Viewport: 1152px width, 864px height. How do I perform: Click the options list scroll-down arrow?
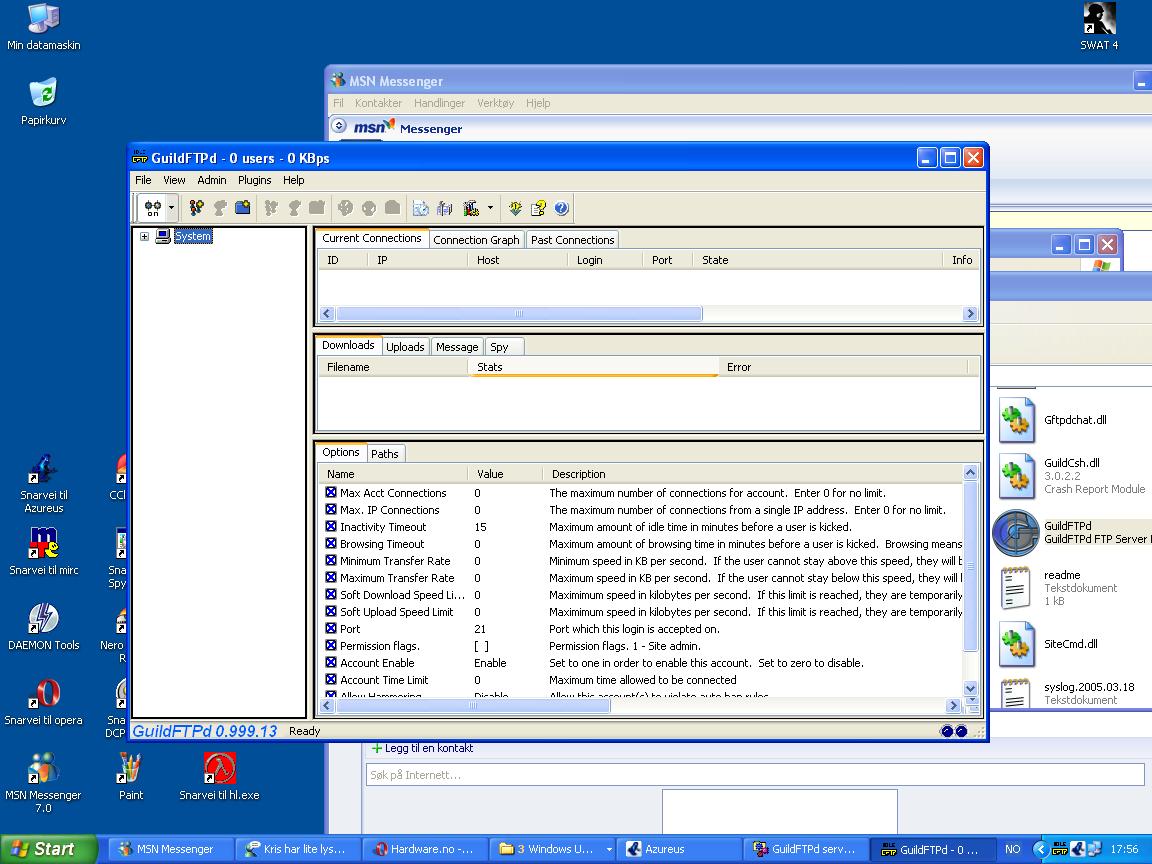tap(970, 688)
